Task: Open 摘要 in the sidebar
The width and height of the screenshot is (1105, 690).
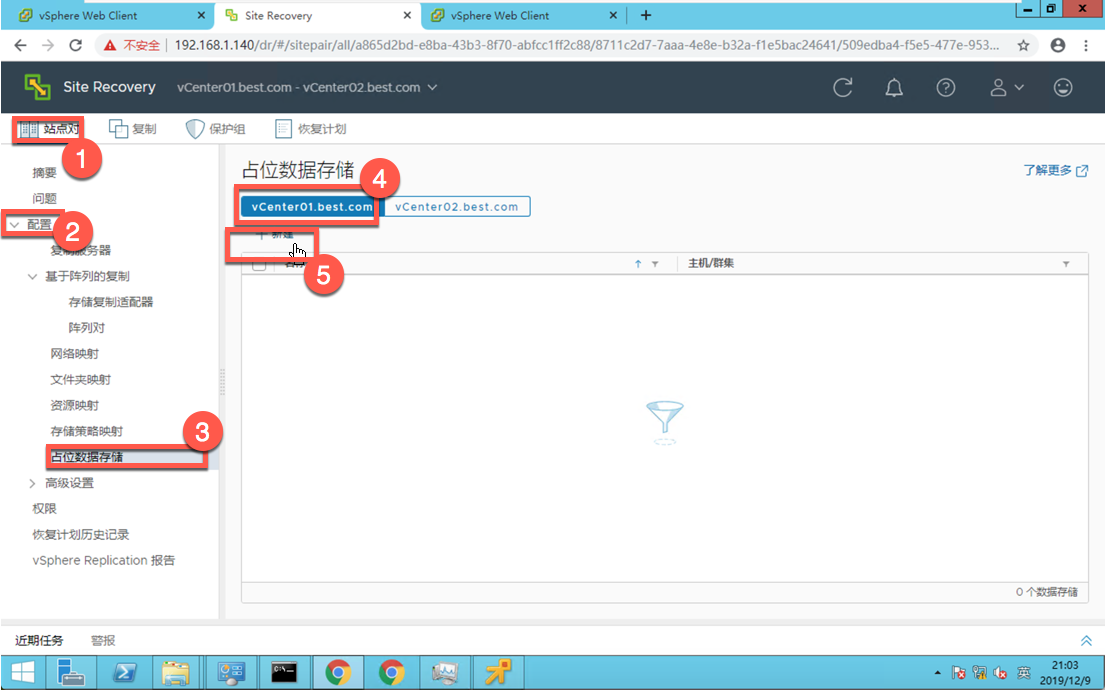Action: (44, 173)
